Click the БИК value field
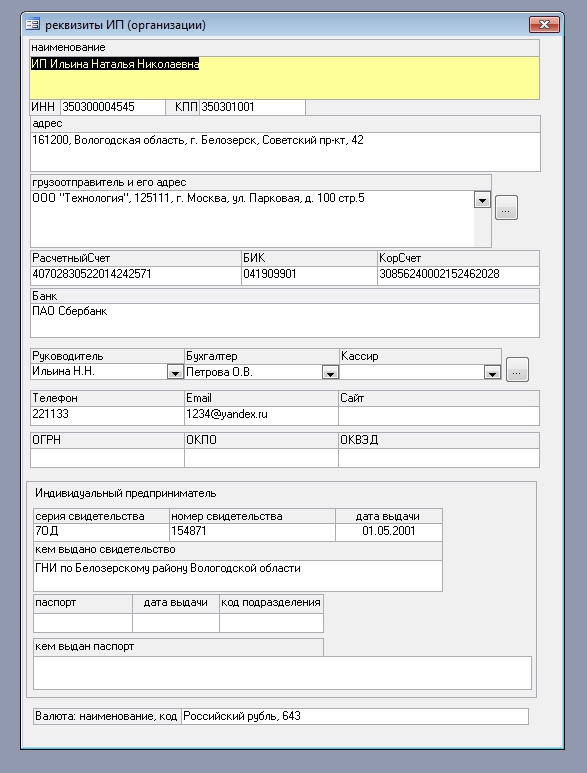This screenshot has height=773, width=587. (310, 276)
